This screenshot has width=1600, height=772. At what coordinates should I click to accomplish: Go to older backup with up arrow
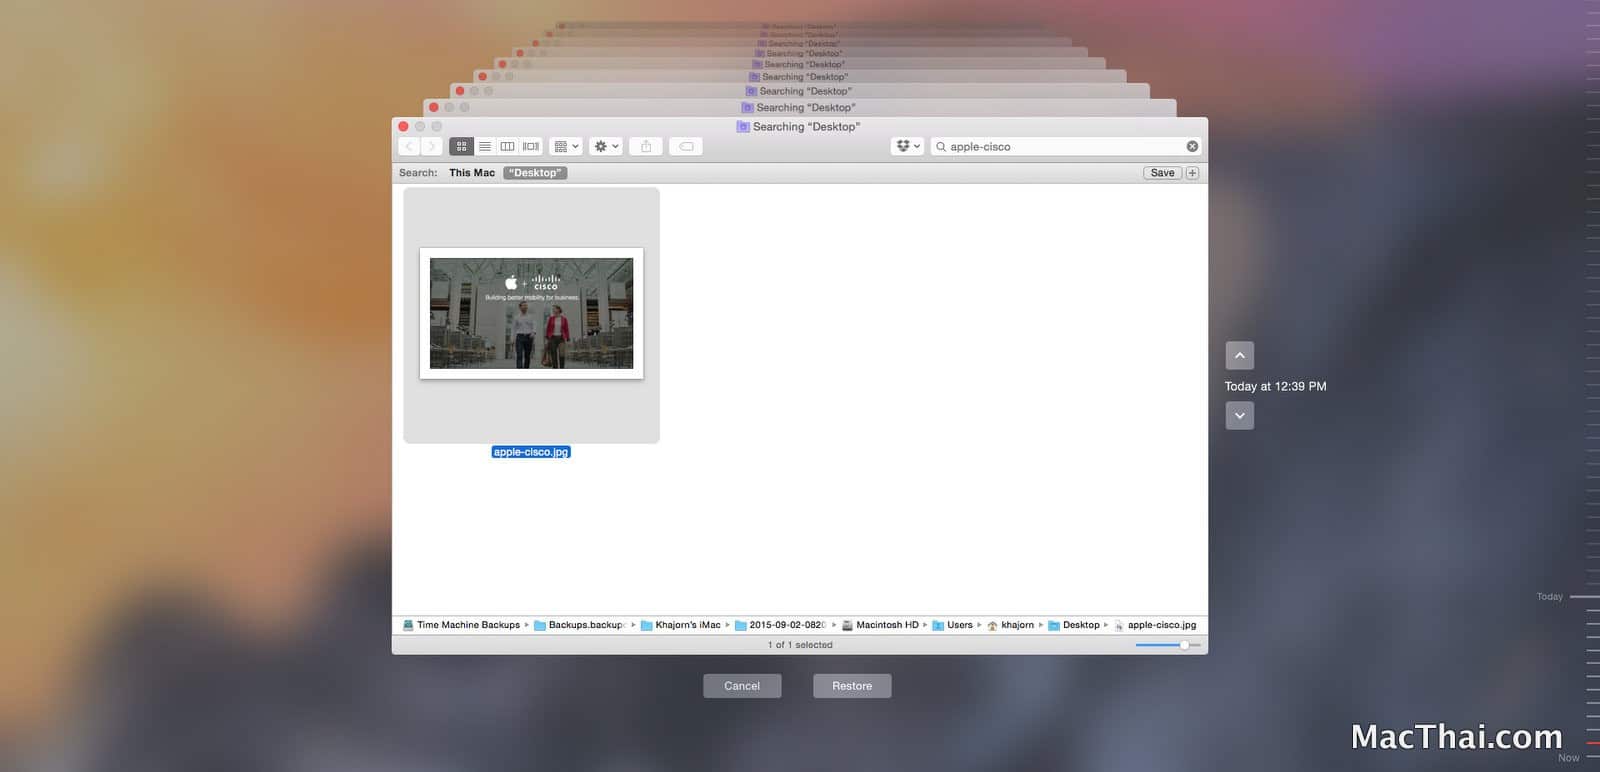click(1239, 355)
